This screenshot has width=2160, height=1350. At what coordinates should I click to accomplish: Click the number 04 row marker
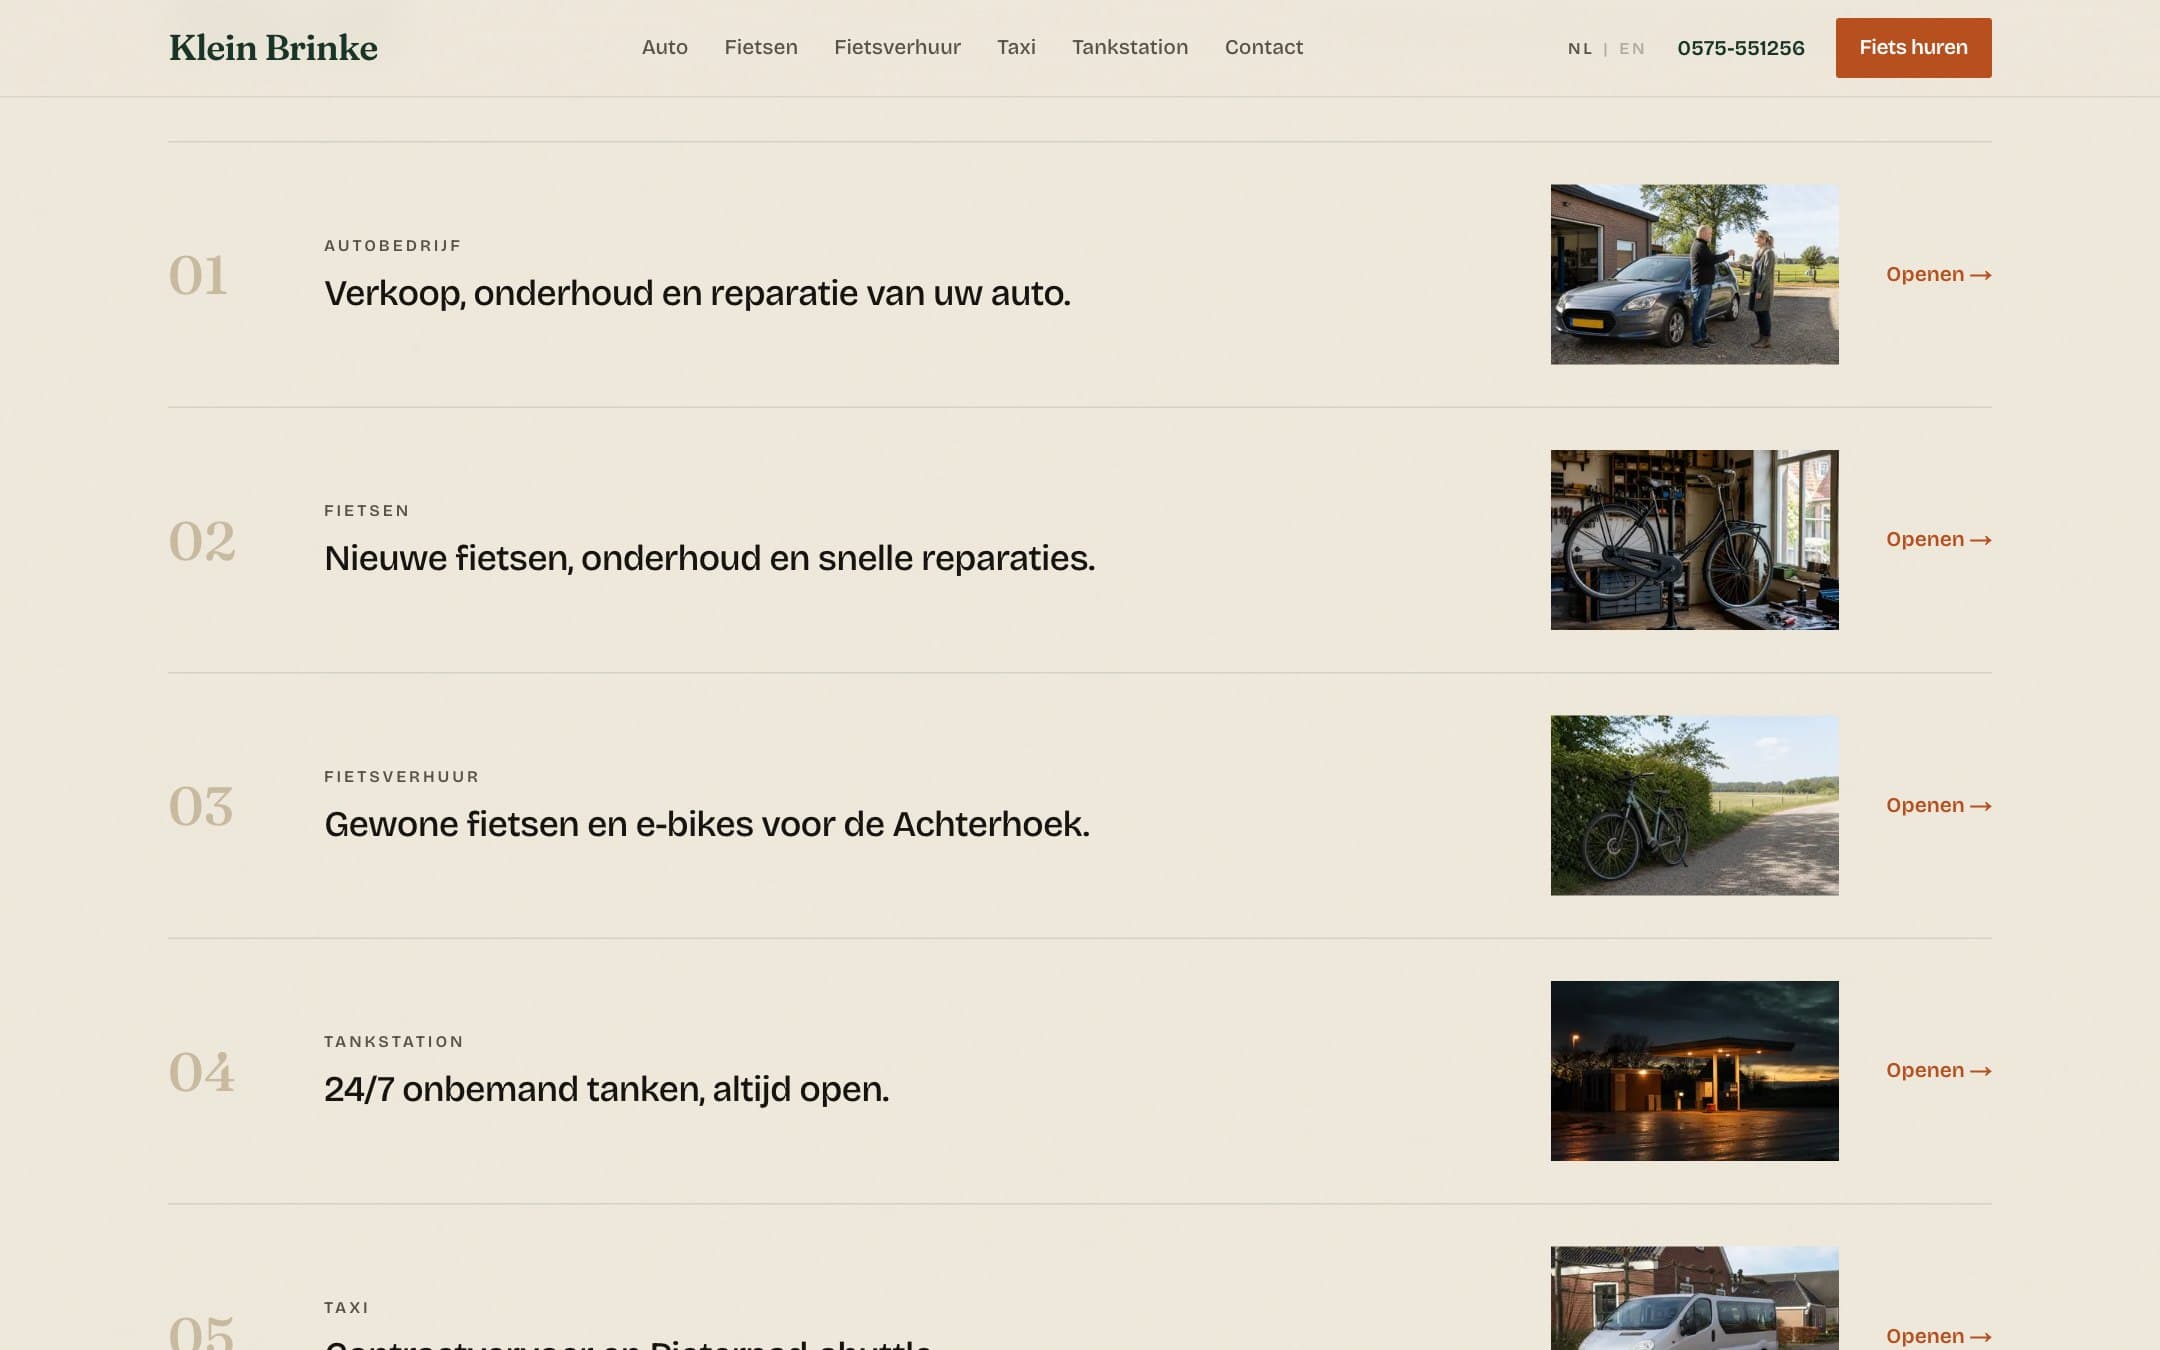(201, 1072)
